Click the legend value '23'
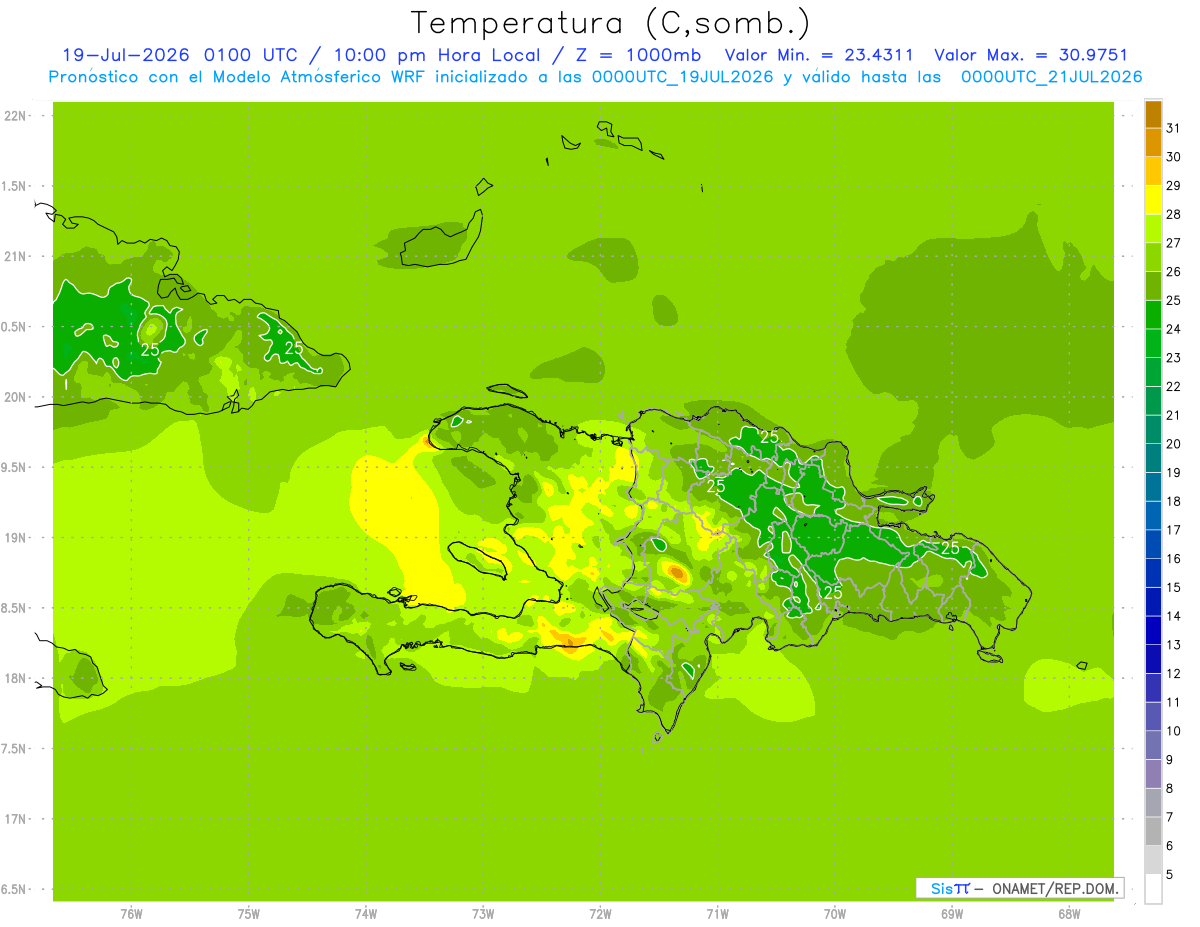The width and height of the screenshot is (1200, 927). [x=1174, y=358]
